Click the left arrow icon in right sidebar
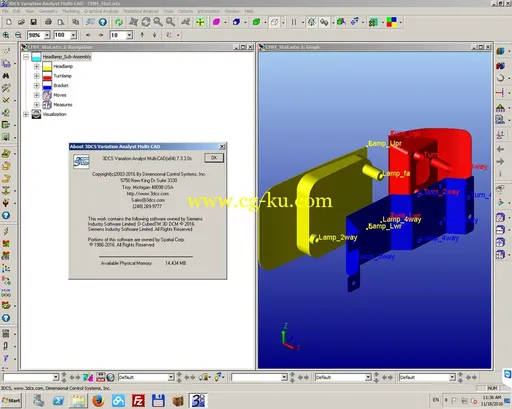The image size is (512, 409). click(x=500, y=149)
